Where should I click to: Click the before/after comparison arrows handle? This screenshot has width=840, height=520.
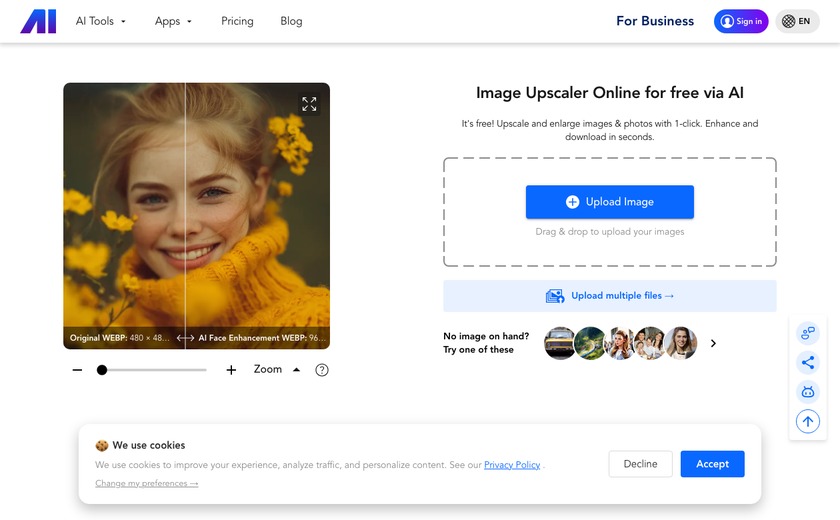[x=185, y=338]
